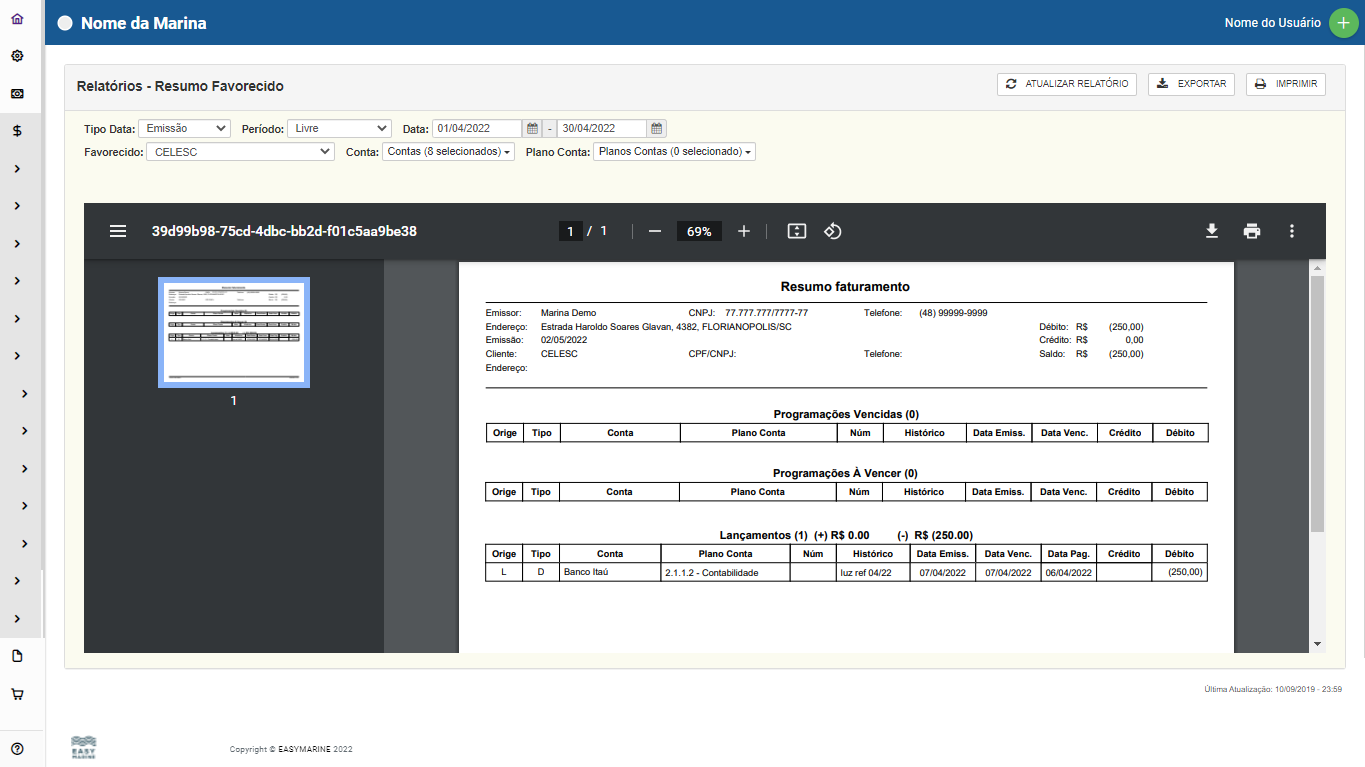Image resolution: width=1365 pixels, height=767 pixels.
Task: Download the PDF using viewer download icon
Action: point(1211,231)
